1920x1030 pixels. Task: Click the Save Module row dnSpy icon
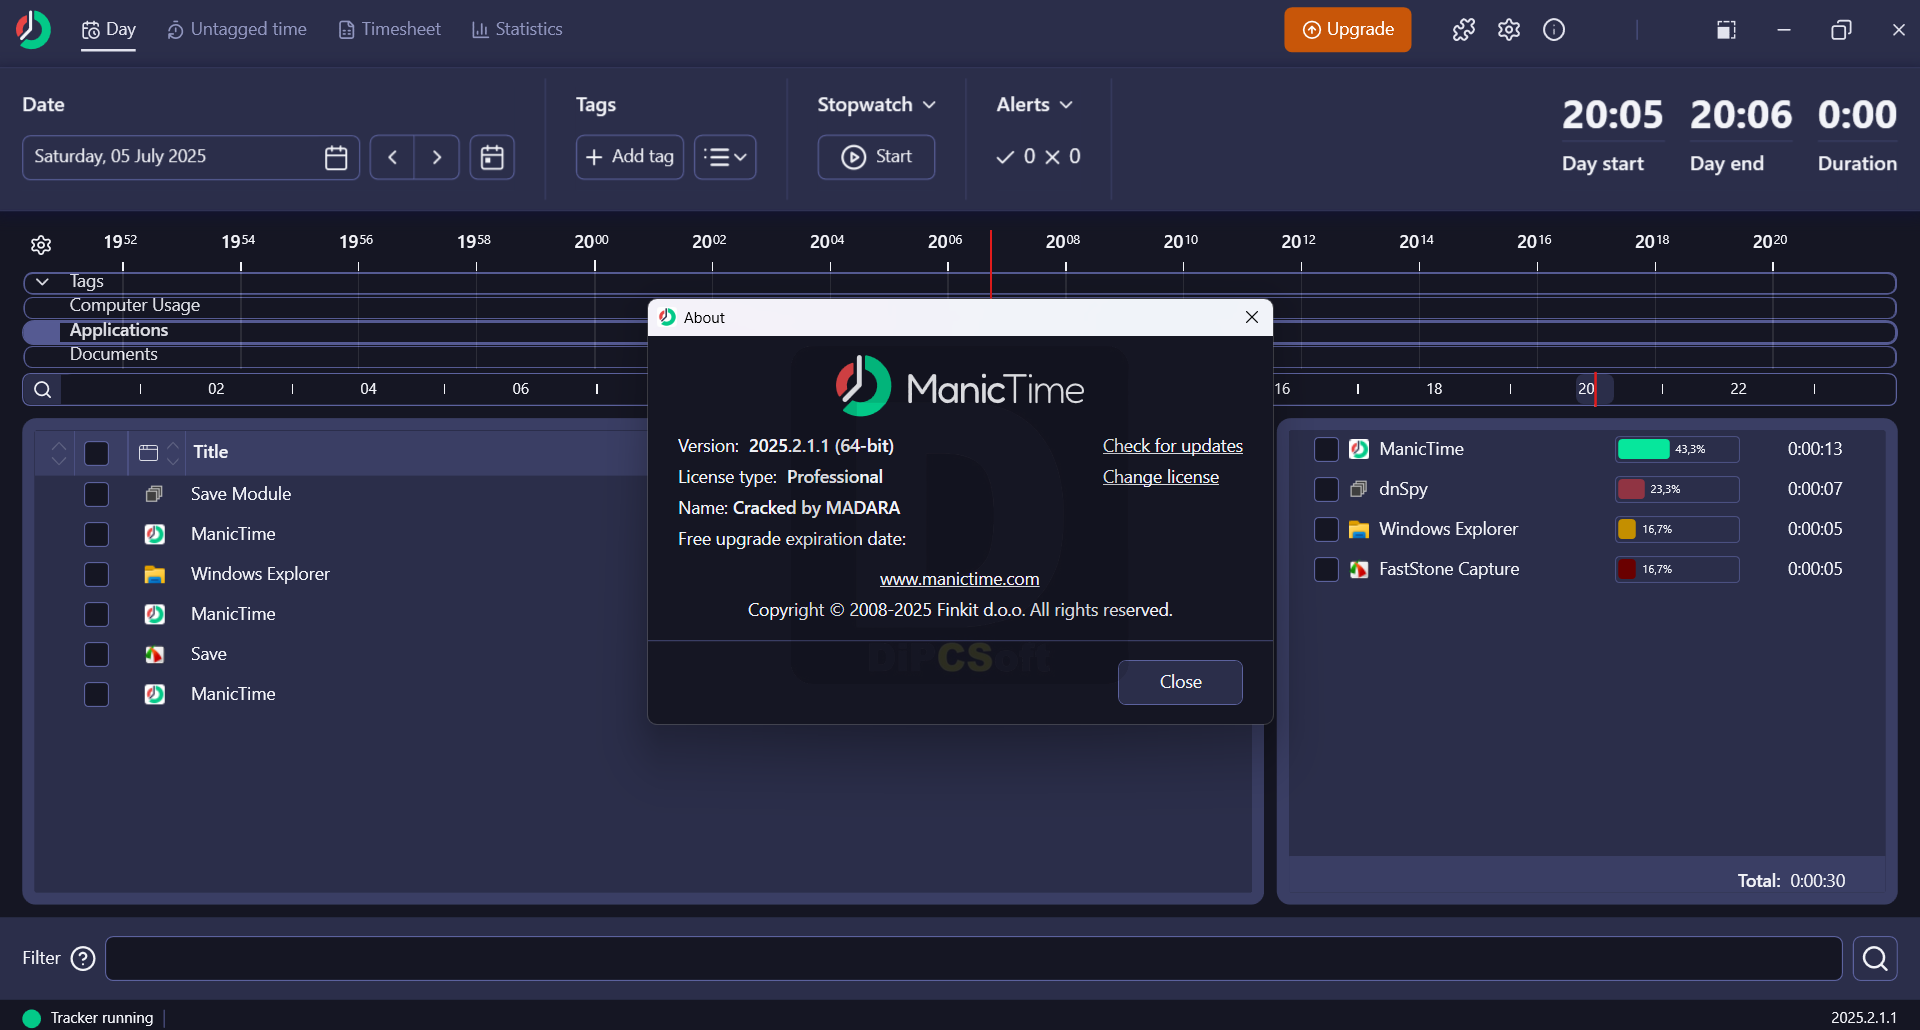(154, 494)
